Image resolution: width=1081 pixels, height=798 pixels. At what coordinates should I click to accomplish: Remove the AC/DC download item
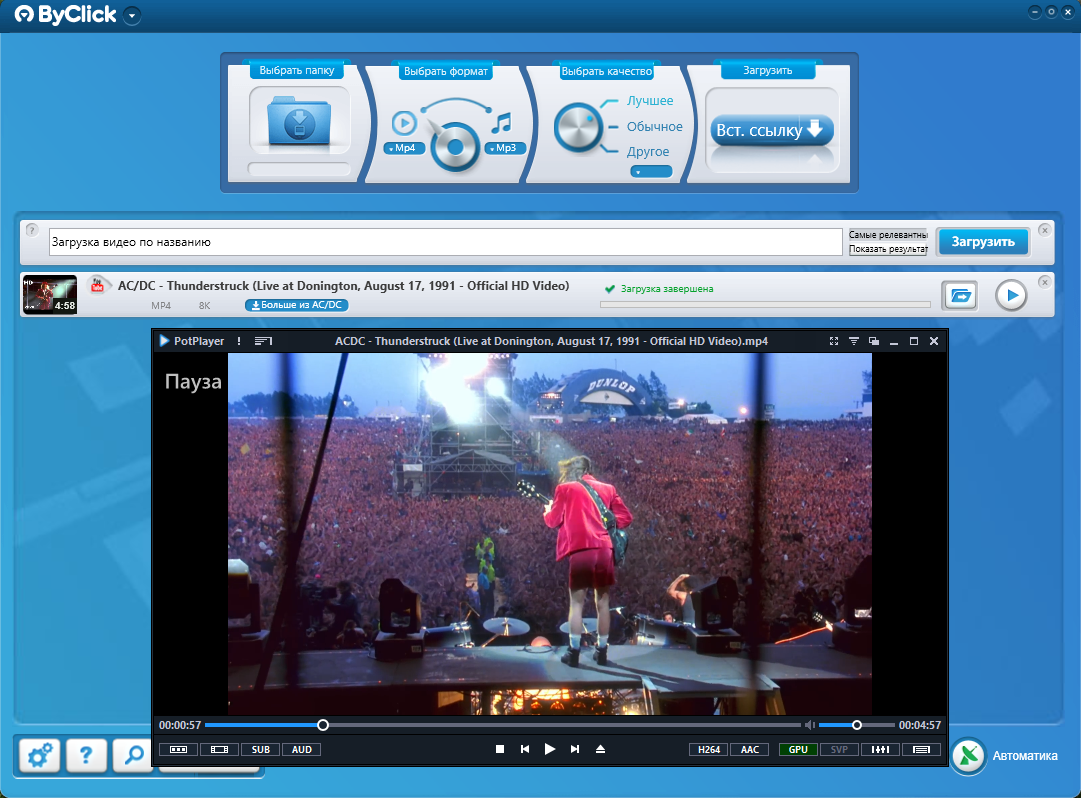(1044, 282)
